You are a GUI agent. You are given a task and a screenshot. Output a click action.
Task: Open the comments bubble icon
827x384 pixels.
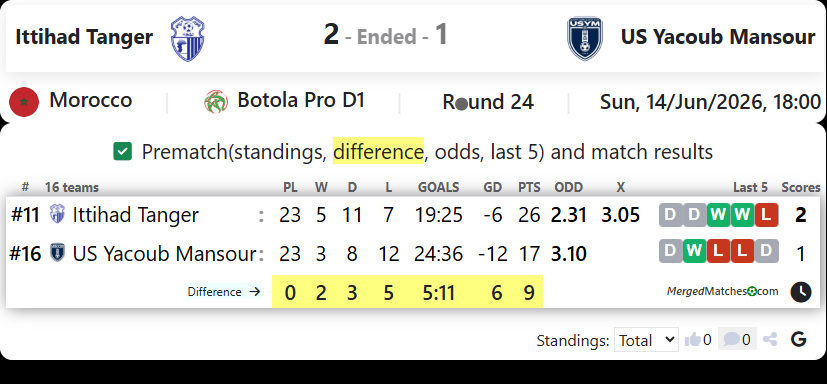(x=731, y=339)
